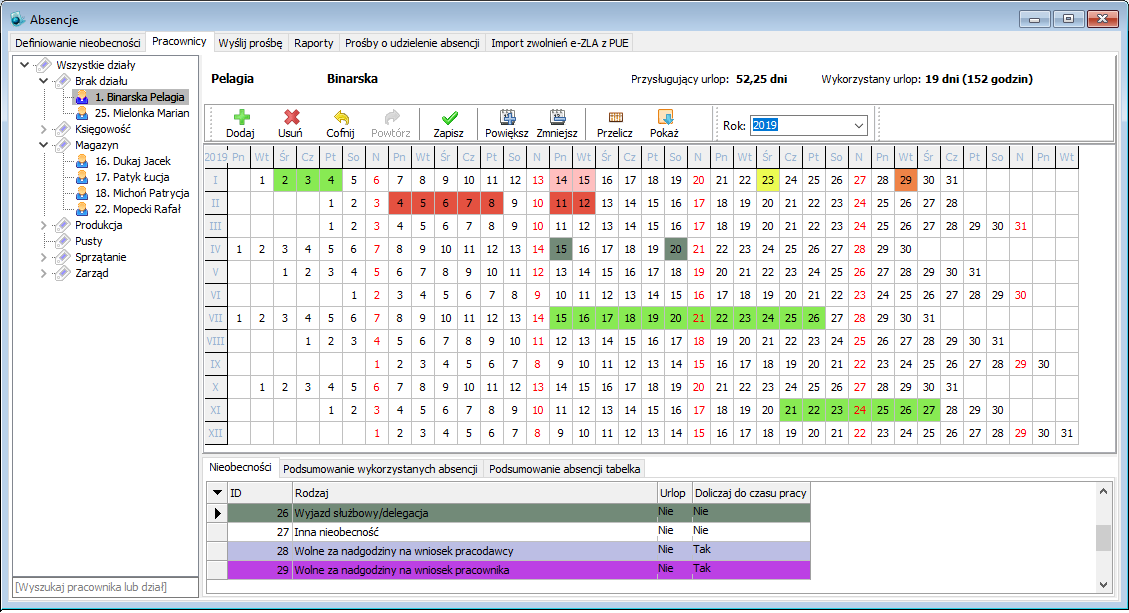This screenshot has height=613, width=1129.
Task: Open the Raporty tab
Action: pos(314,43)
